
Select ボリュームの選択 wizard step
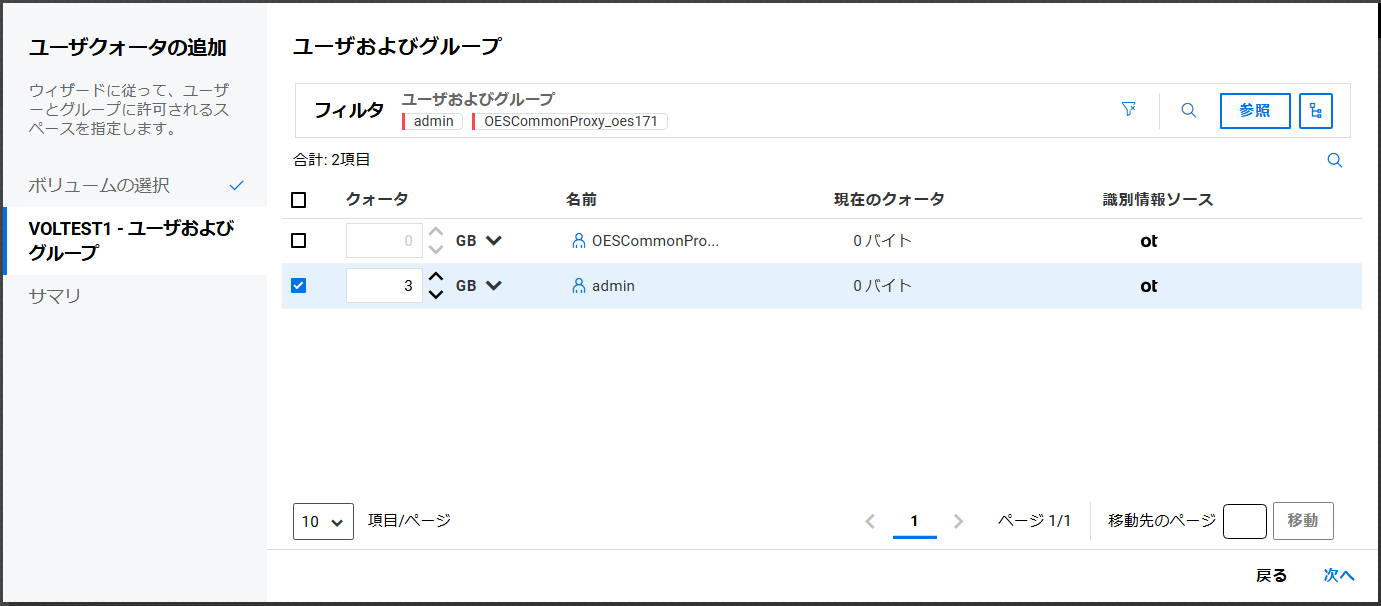point(99,186)
